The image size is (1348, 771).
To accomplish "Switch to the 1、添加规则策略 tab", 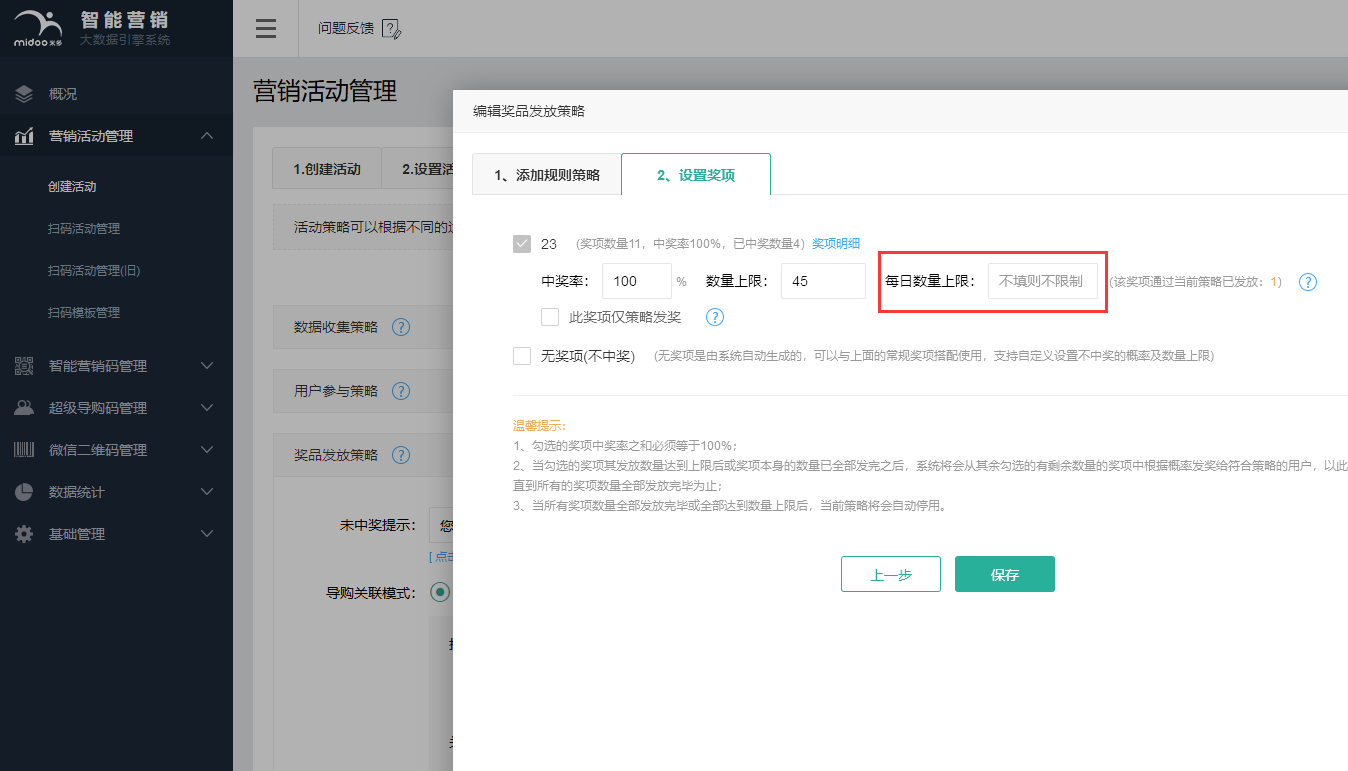I will pyautogui.click(x=547, y=175).
